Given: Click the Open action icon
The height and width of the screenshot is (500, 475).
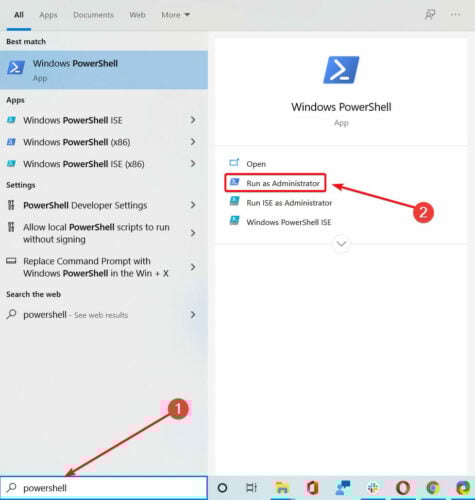Looking at the screenshot, I should (x=234, y=163).
